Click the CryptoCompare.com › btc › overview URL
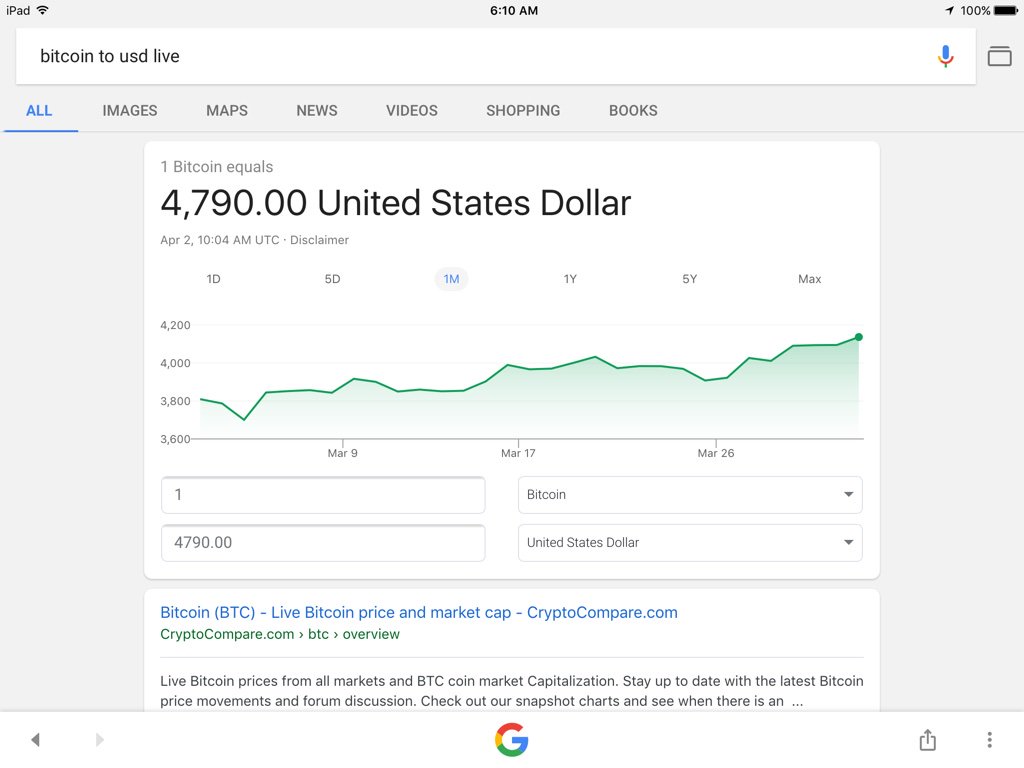The width and height of the screenshot is (1024, 768). pyautogui.click(x=280, y=634)
